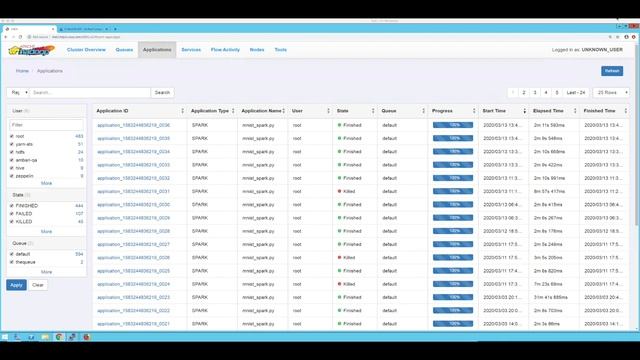Toggle the hive user checkbox
This screenshot has width=640, height=360.
(11, 168)
